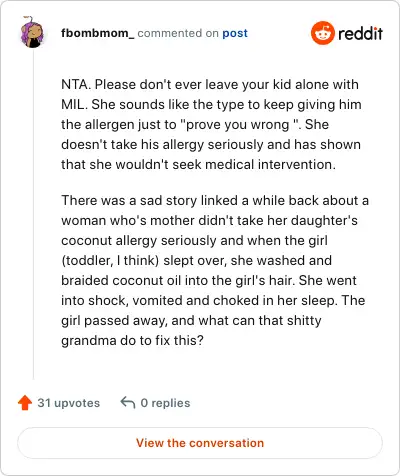The width and height of the screenshot is (400, 476).
Task: Click the words "braided coconut oil"
Action: [x=121, y=280]
